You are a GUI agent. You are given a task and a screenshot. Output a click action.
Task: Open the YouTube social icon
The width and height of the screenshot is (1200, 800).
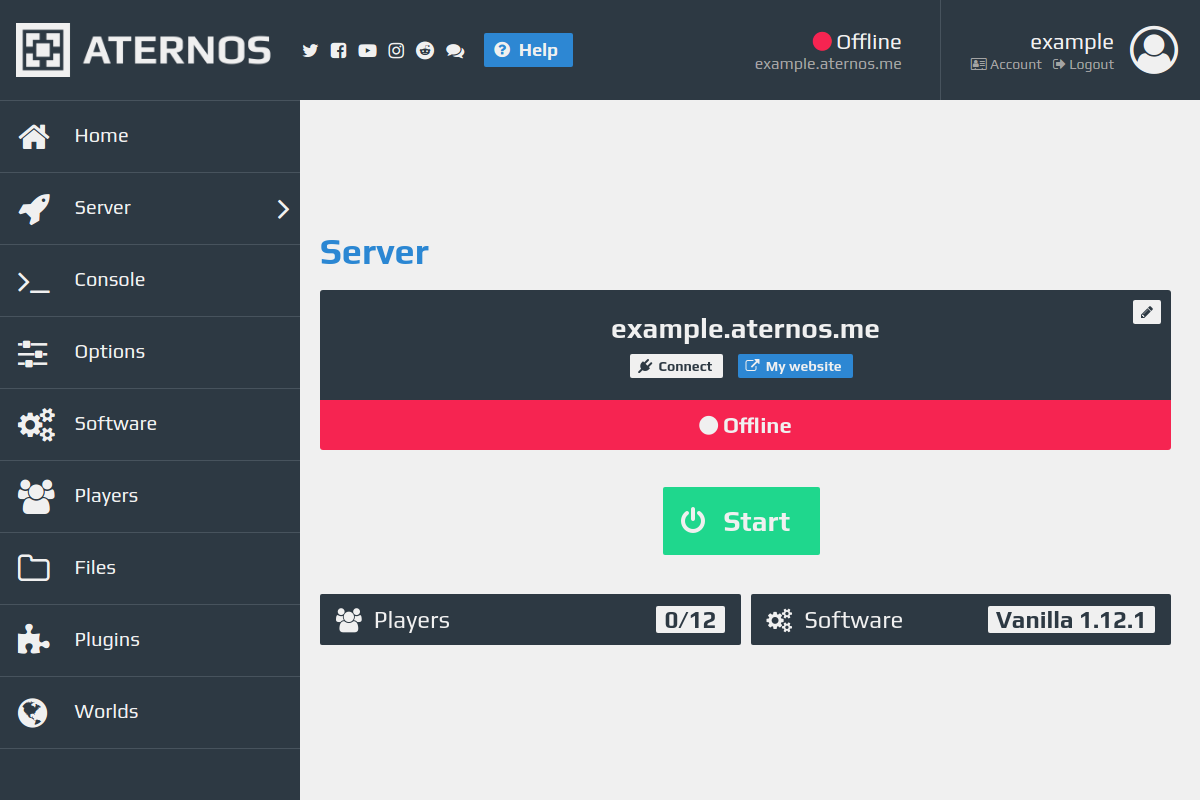367,50
